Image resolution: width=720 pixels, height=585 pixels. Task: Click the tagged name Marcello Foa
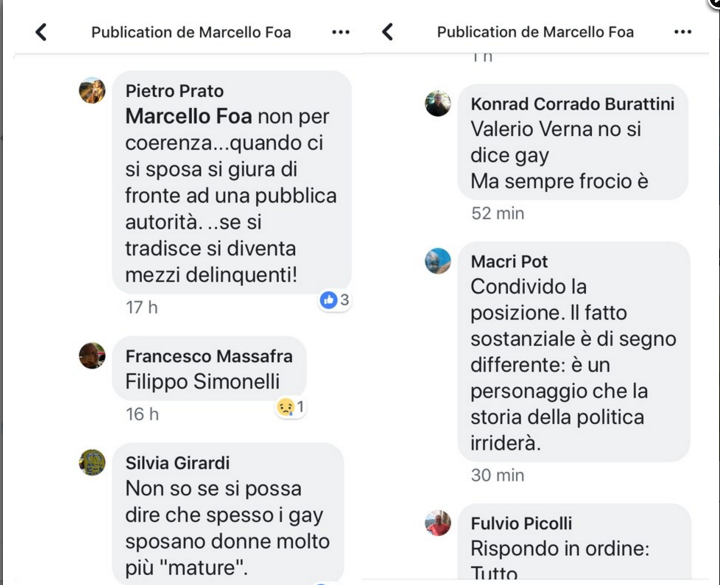pos(188,117)
